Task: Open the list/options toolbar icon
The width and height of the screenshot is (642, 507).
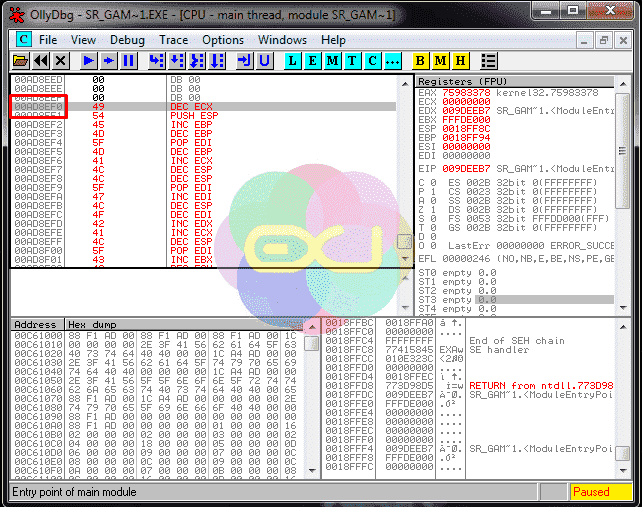Action: click(x=488, y=61)
